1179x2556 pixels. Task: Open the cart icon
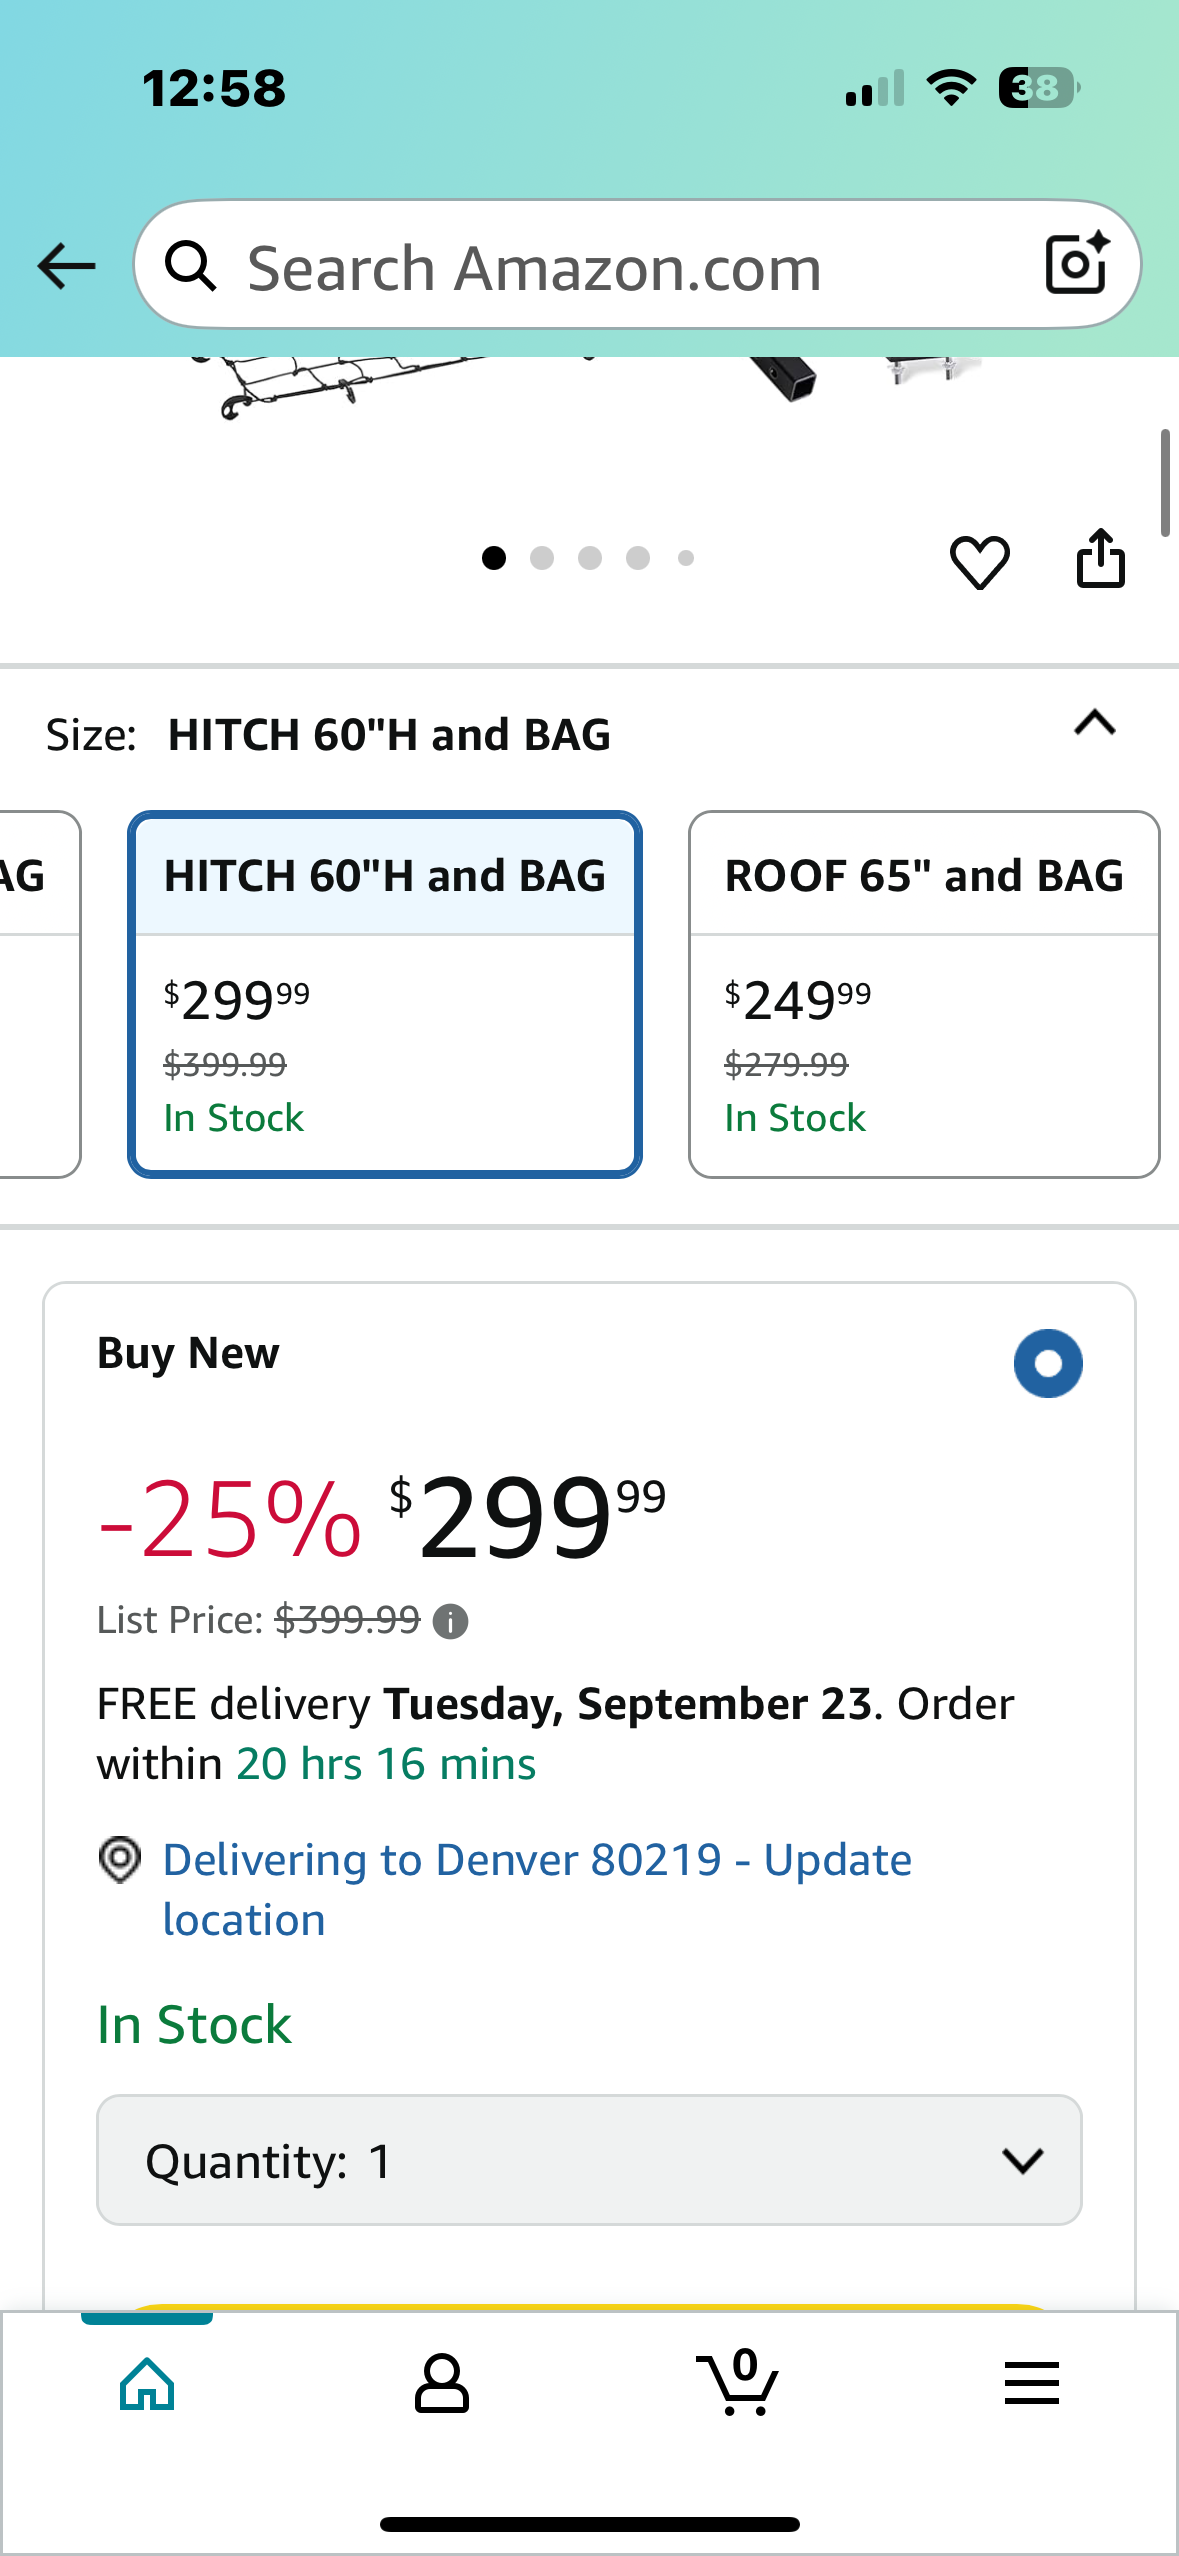(x=738, y=2382)
